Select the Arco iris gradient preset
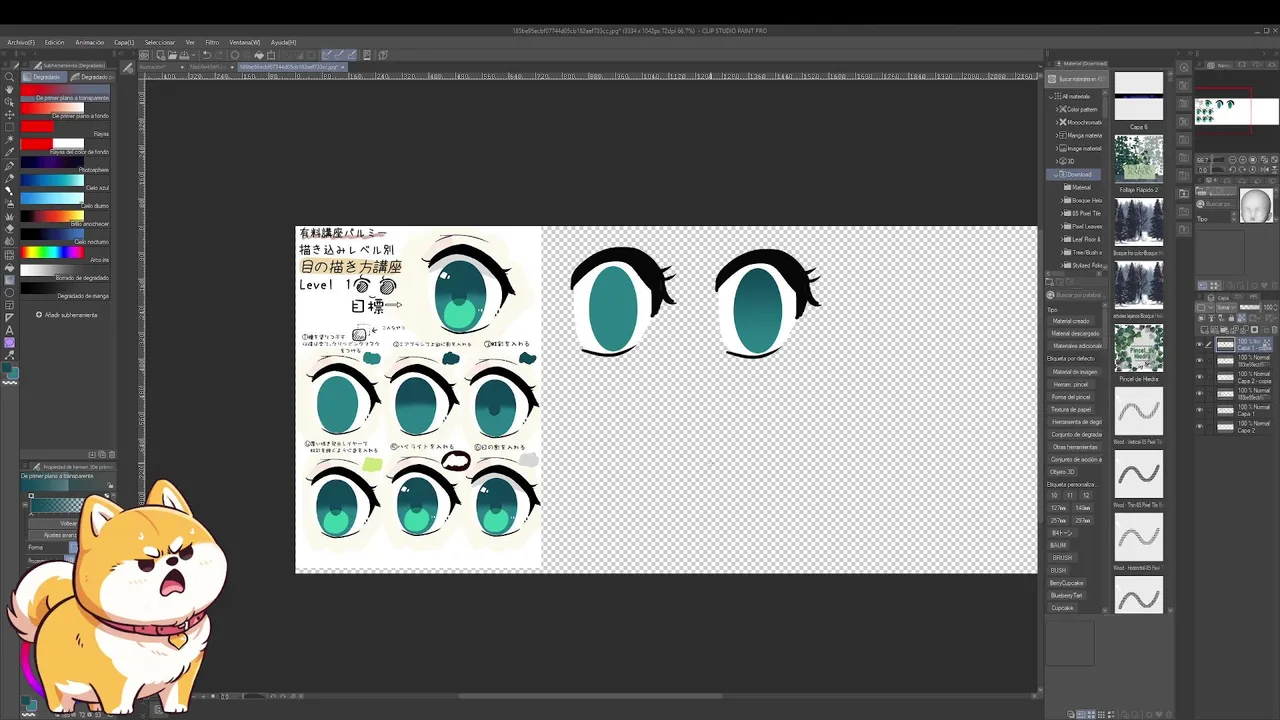 tap(65, 253)
